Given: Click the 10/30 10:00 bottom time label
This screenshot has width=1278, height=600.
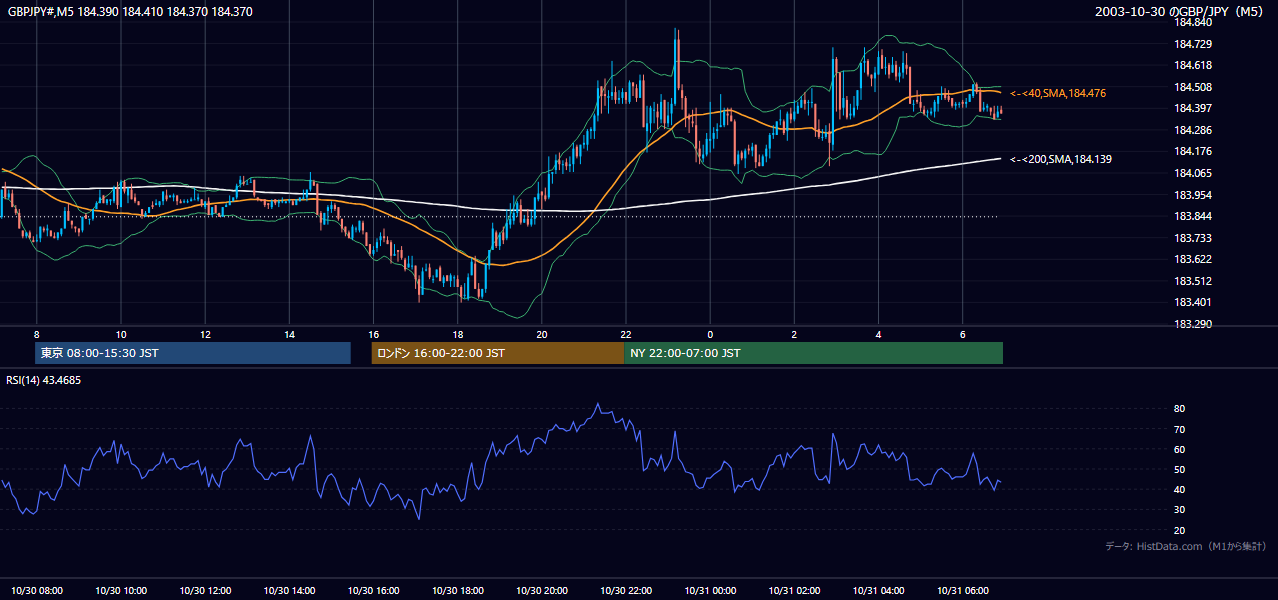Looking at the screenshot, I should (x=121, y=590).
